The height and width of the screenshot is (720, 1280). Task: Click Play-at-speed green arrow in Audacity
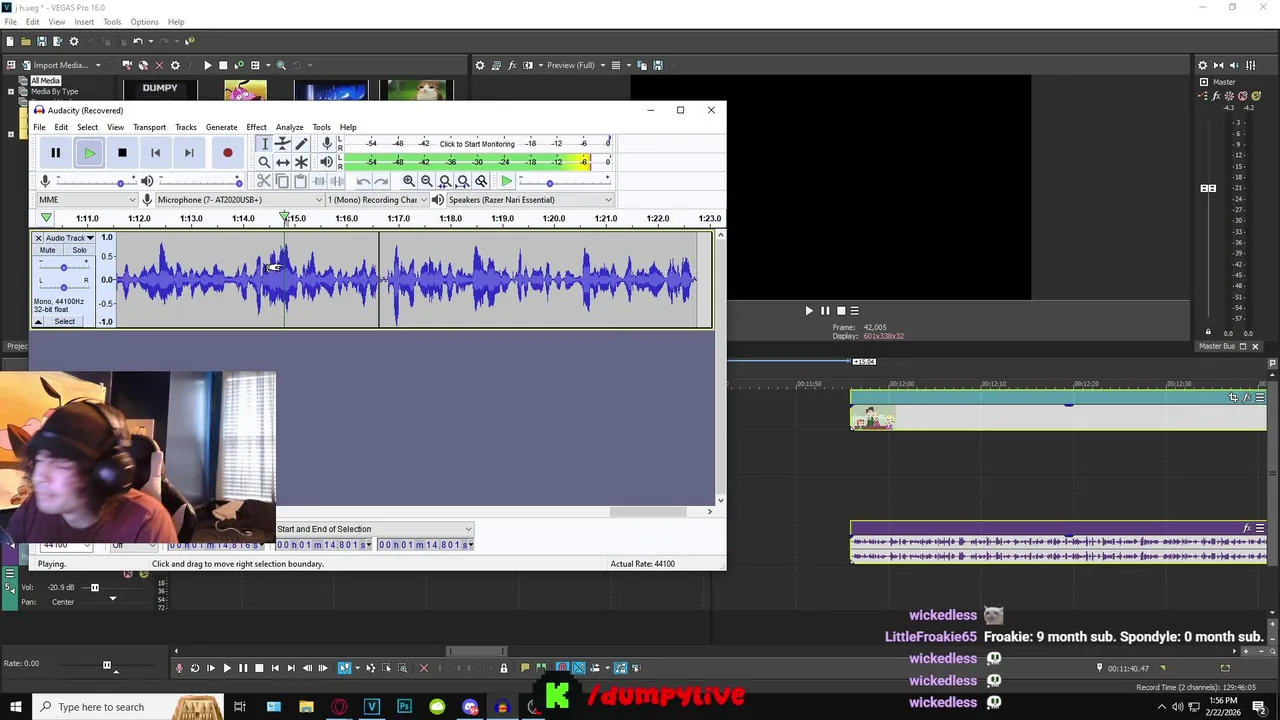[507, 181]
